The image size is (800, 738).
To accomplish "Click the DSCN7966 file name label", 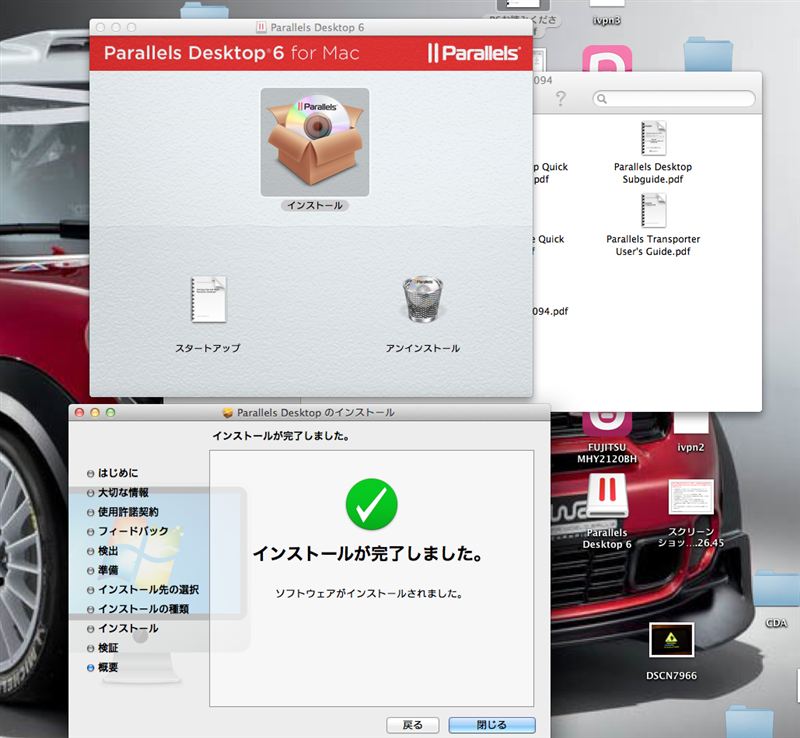I will coord(671,676).
